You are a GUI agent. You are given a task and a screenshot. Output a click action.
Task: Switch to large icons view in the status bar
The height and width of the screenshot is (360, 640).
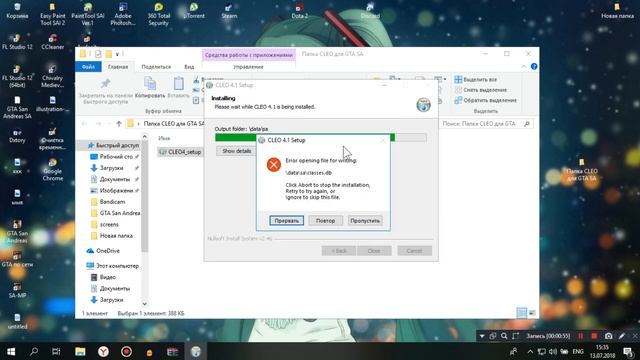coord(532,313)
